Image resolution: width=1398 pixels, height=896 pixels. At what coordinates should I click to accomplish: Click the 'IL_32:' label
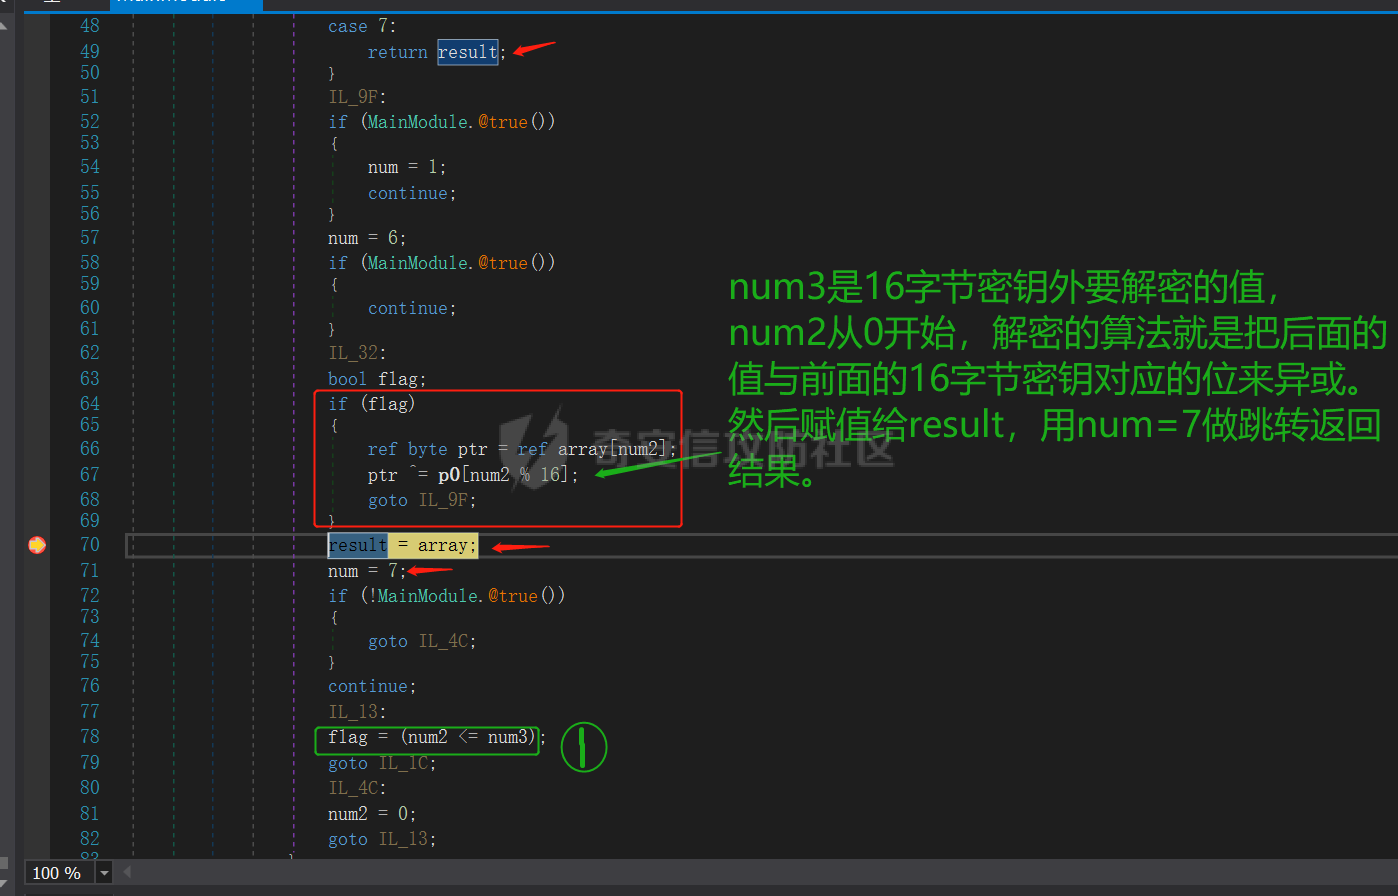click(x=357, y=352)
